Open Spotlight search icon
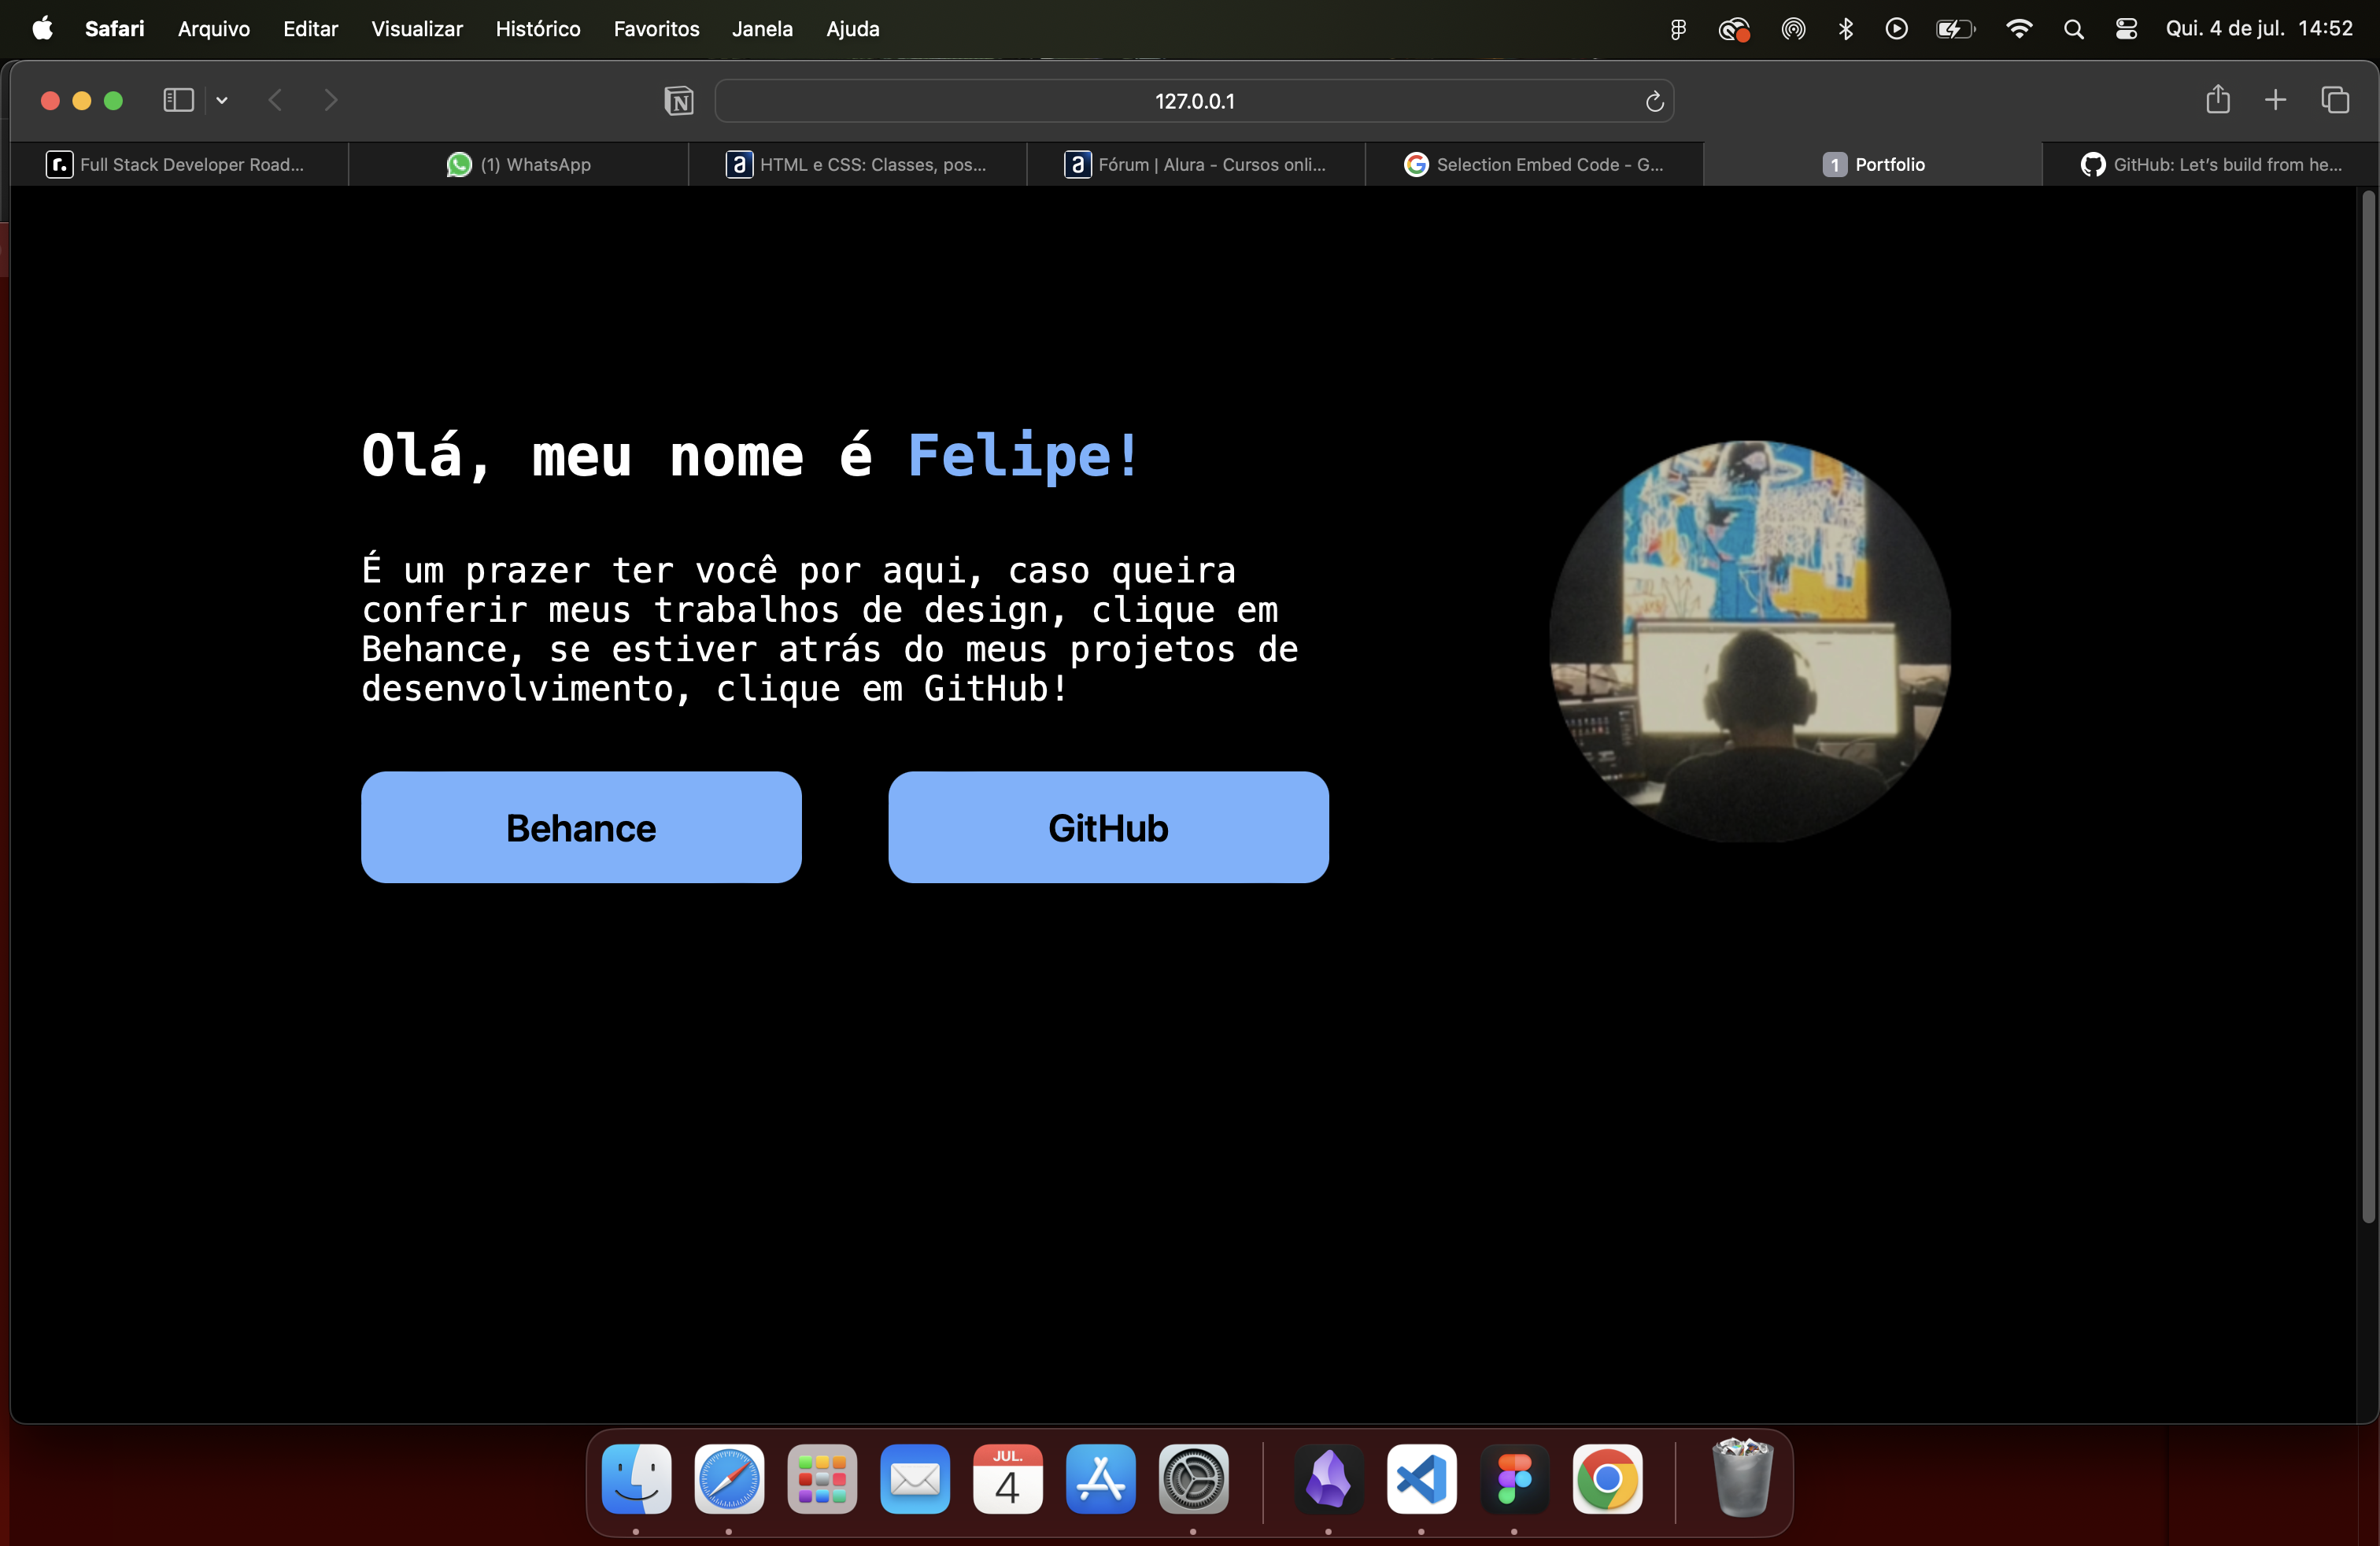The width and height of the screenshot is (2380, 1546). click(2073, 29)
